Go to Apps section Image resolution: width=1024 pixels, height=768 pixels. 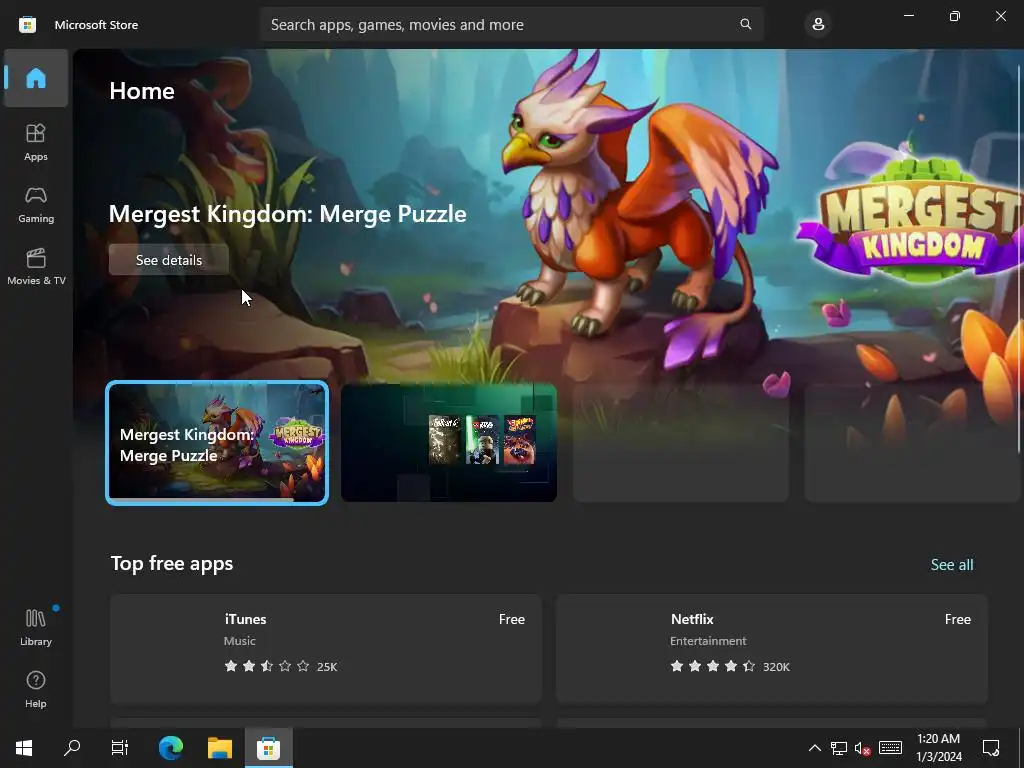(36, 142)
